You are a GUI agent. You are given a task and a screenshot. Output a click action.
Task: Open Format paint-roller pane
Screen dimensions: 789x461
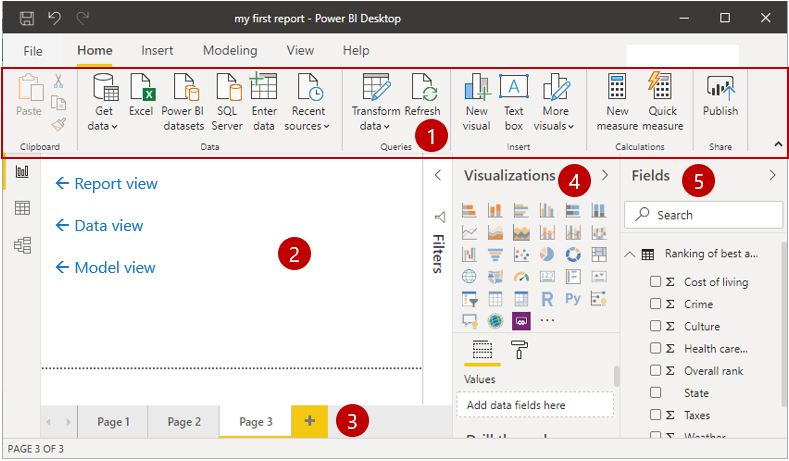point(519,349)
